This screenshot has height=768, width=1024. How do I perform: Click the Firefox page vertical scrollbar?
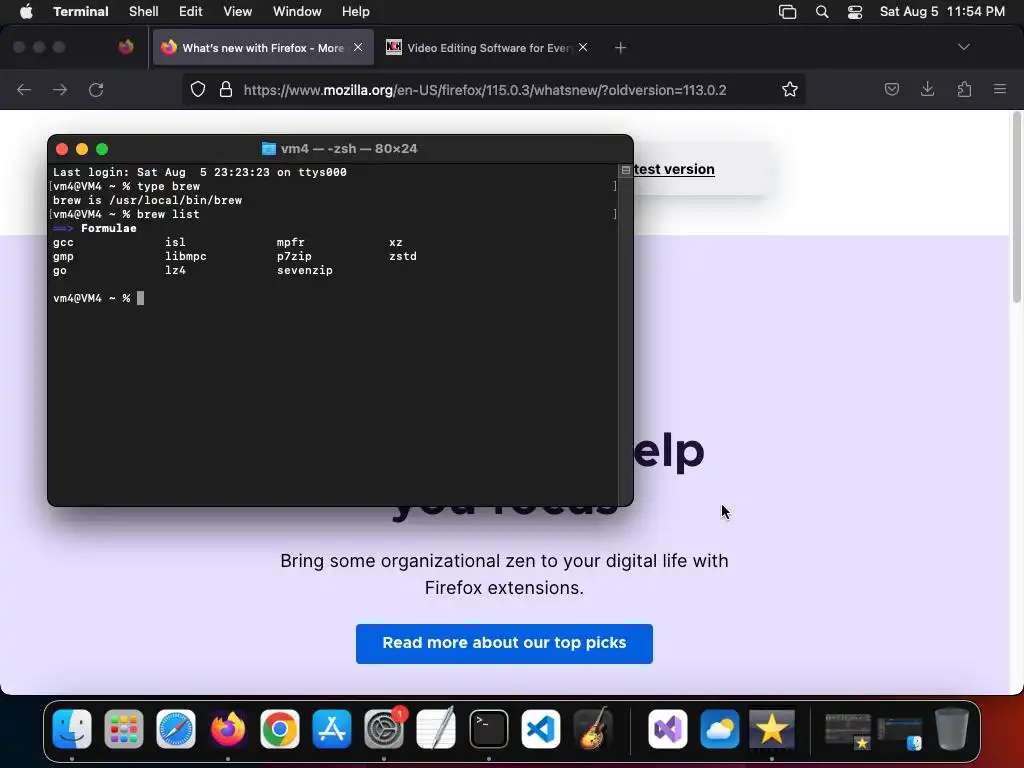coord(1016,208)
